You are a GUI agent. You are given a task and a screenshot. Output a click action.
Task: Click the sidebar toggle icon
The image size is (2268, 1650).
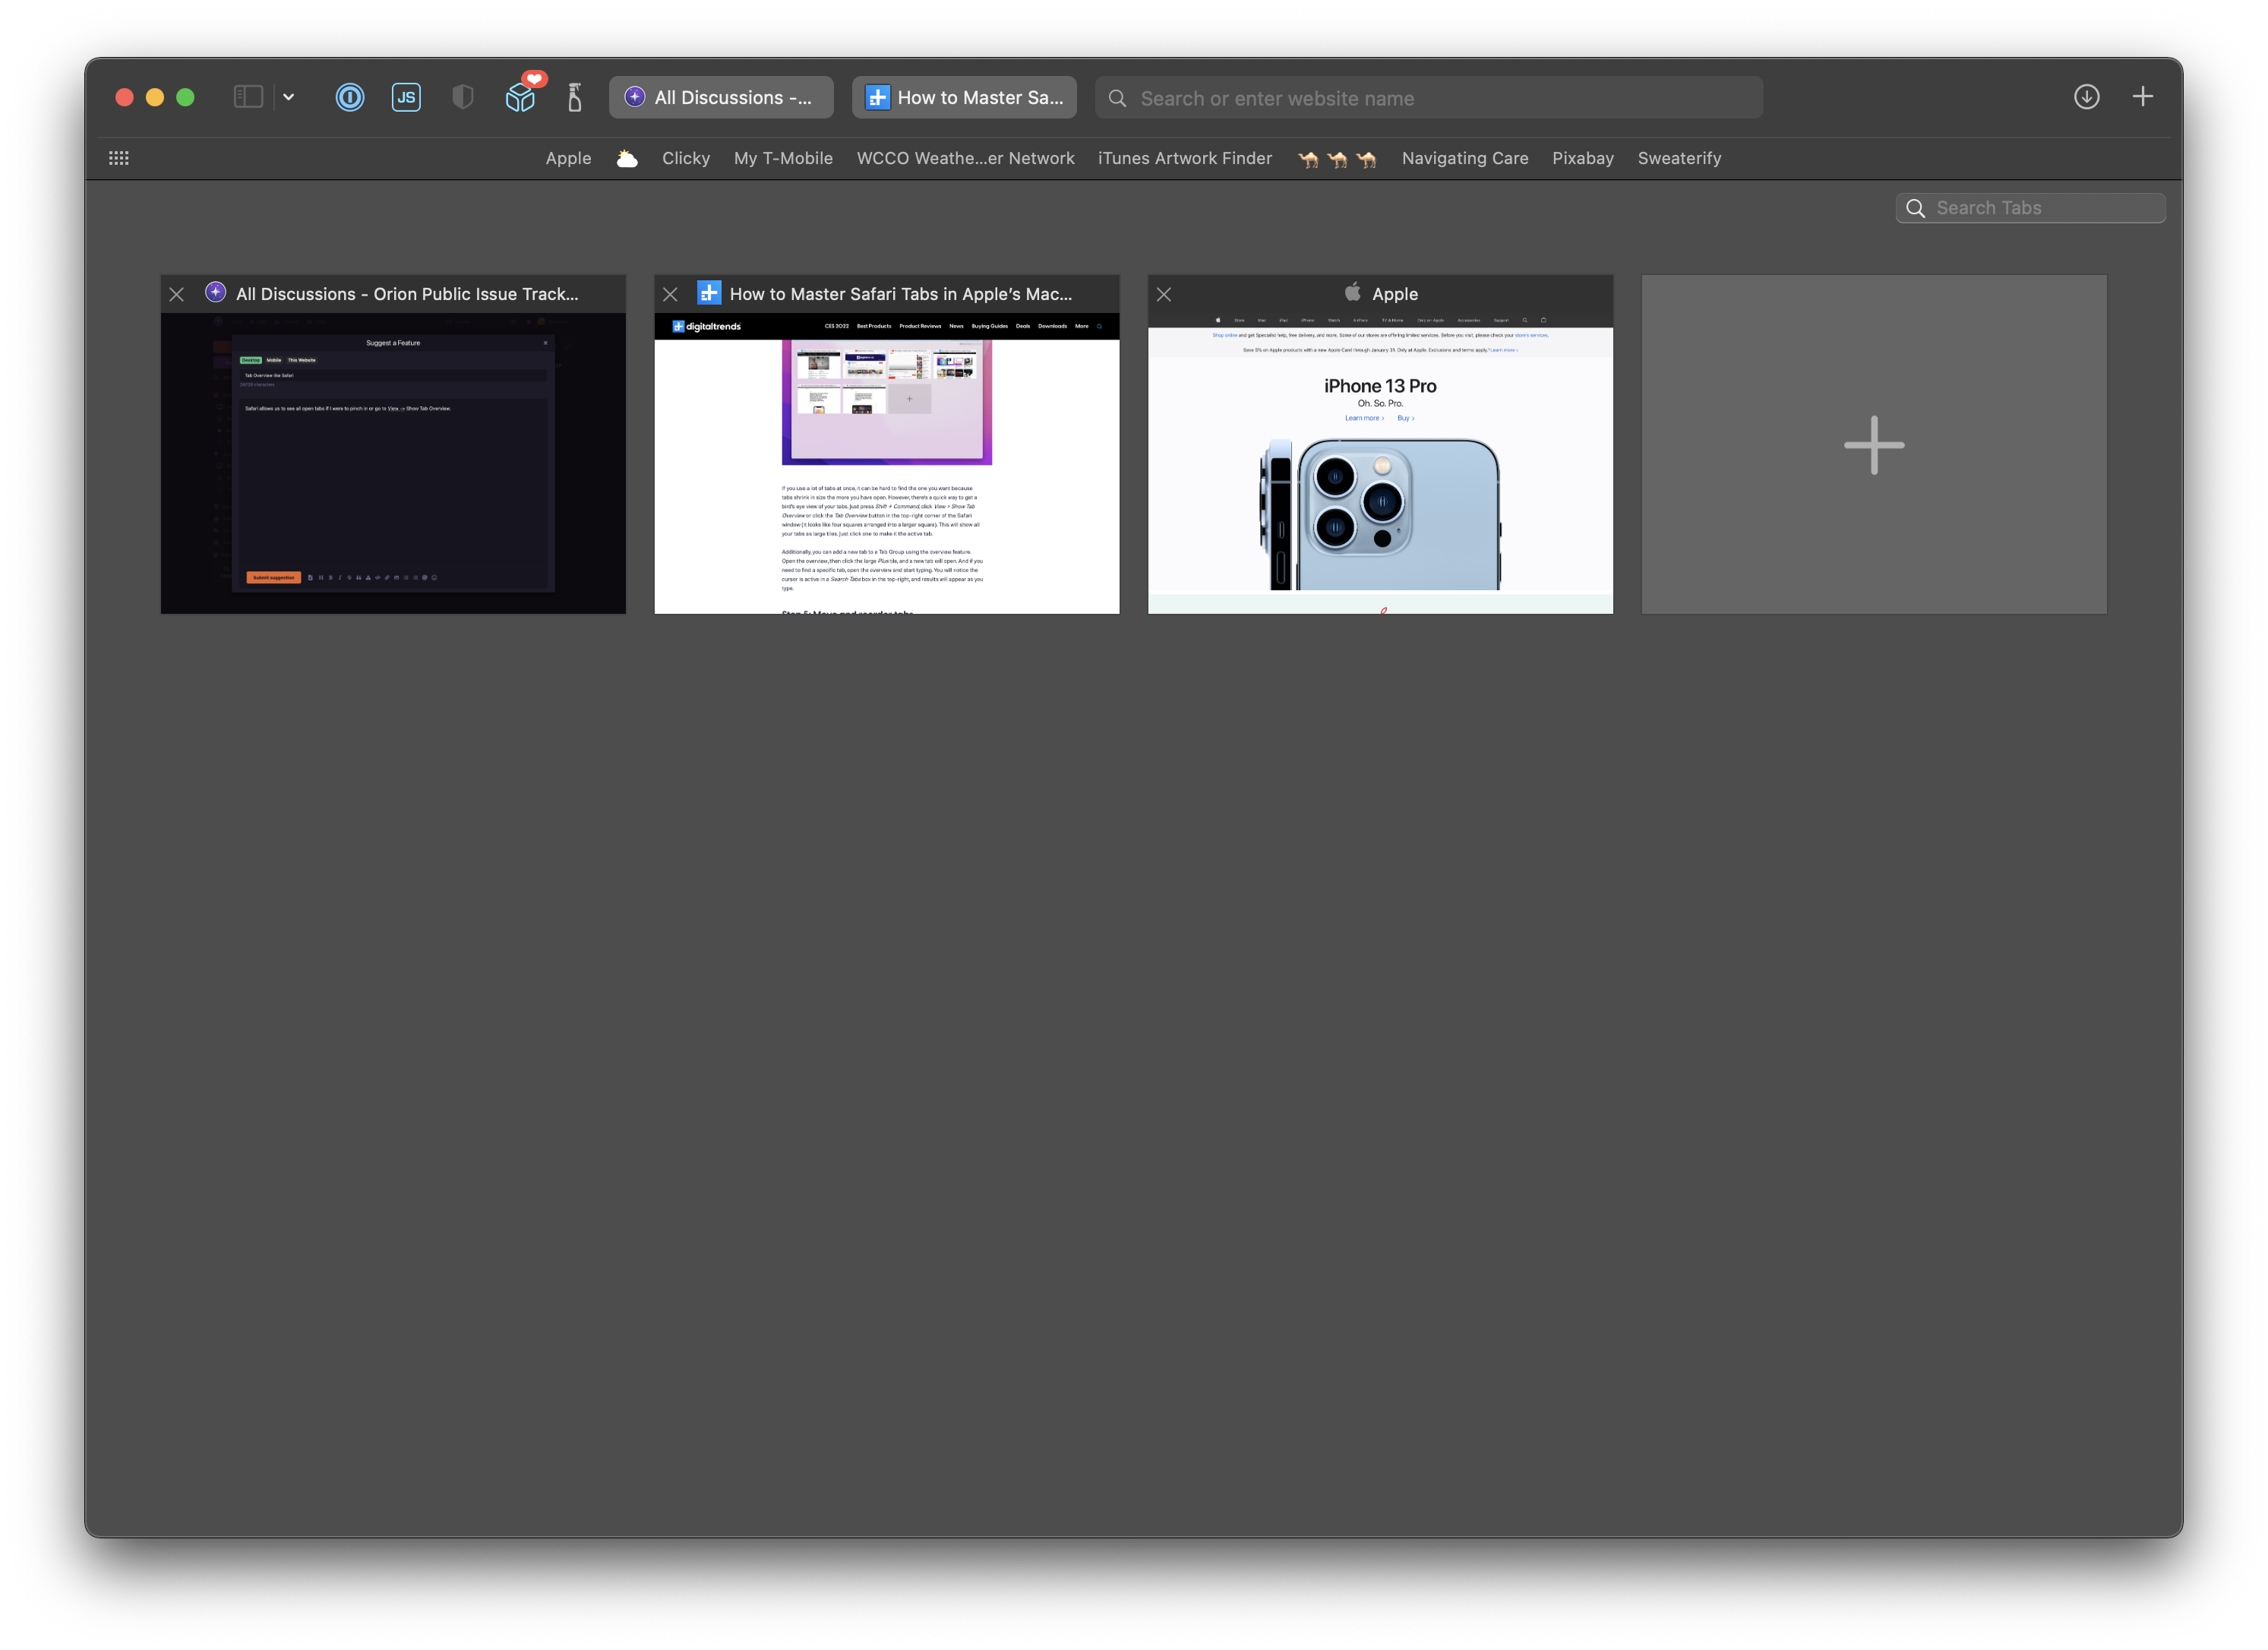pos(247,96)
